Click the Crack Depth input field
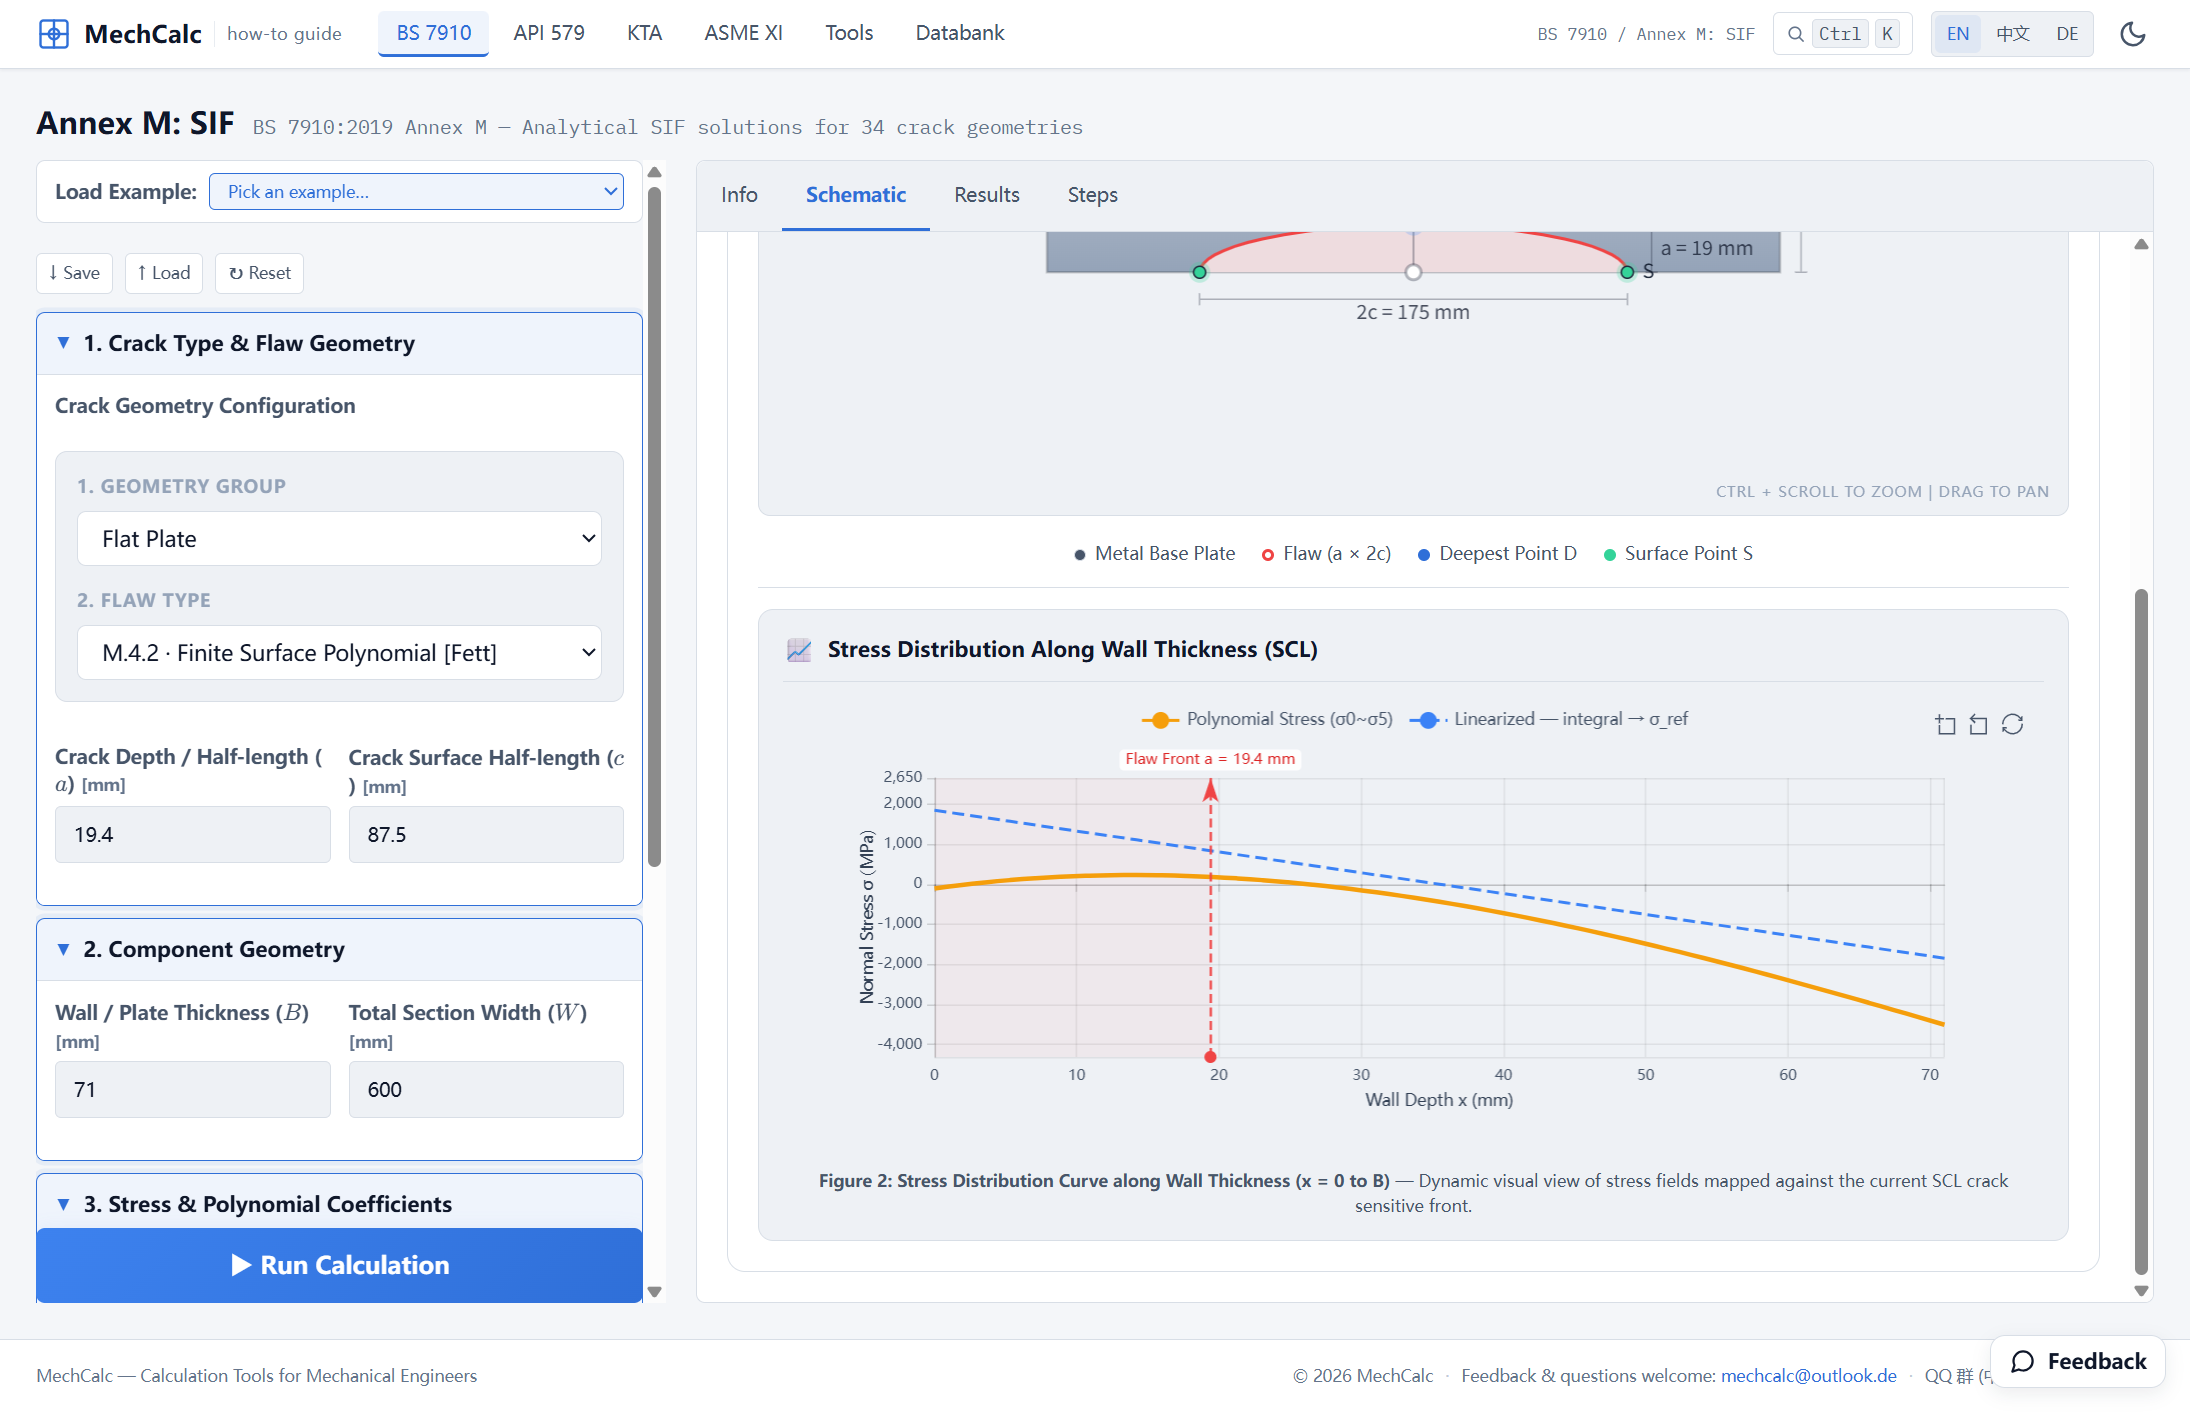Screen dimensions: 2190x1412 193,835
